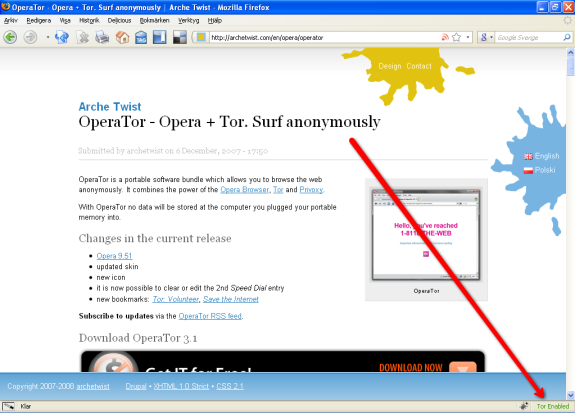
Task: Open the CSS 2.1 footer link
Action: (230, 386)
